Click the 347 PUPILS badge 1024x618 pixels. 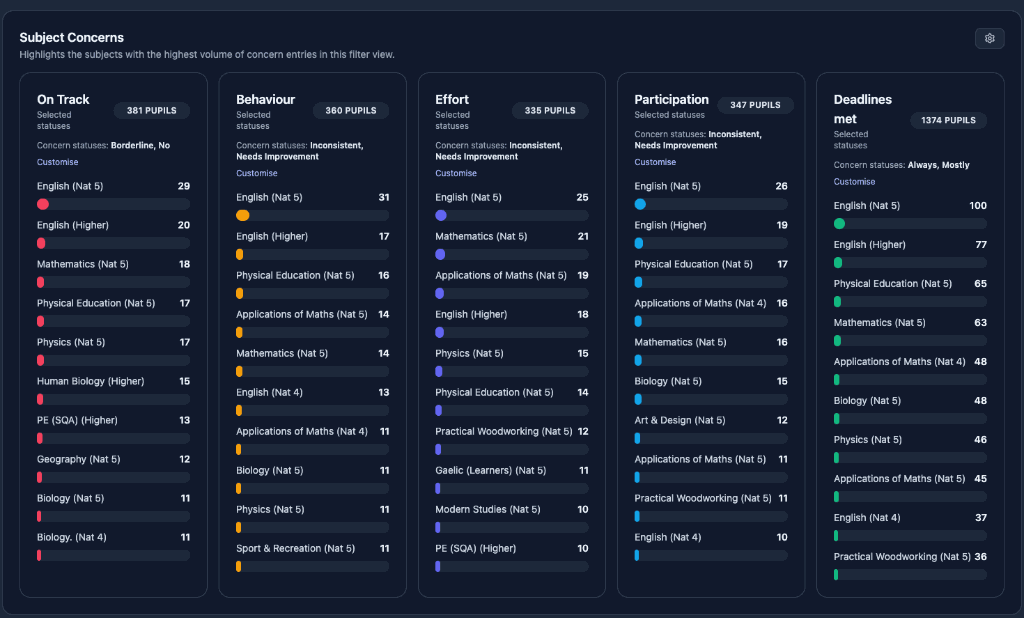755,105
